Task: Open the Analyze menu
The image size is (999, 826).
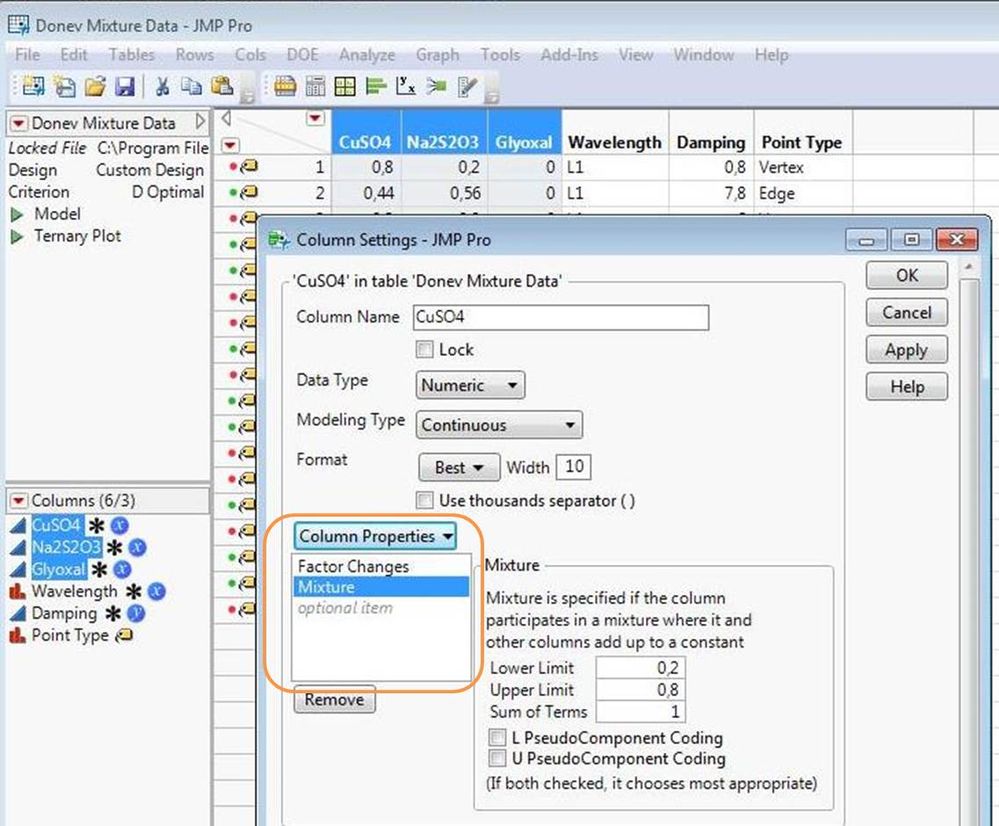Action: coord(366,55)
